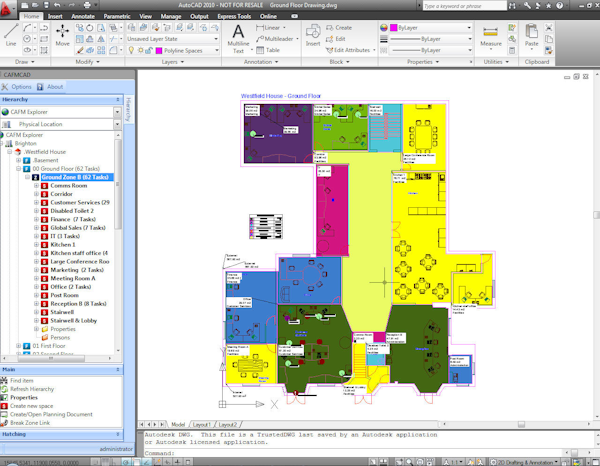Image resolution: width=600 pixels, height=466 pixels.
Task: Click the Help question mark icon
Action: point(559,5)
